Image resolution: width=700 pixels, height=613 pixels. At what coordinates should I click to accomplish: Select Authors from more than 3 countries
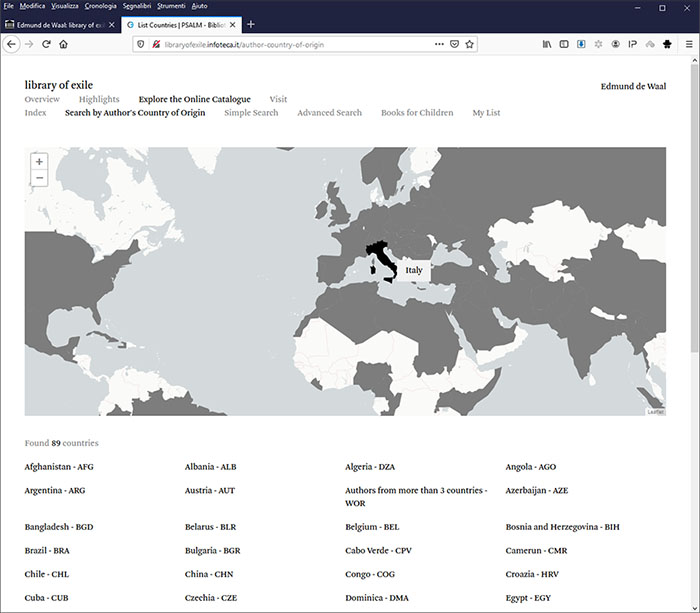pos(416,496)
